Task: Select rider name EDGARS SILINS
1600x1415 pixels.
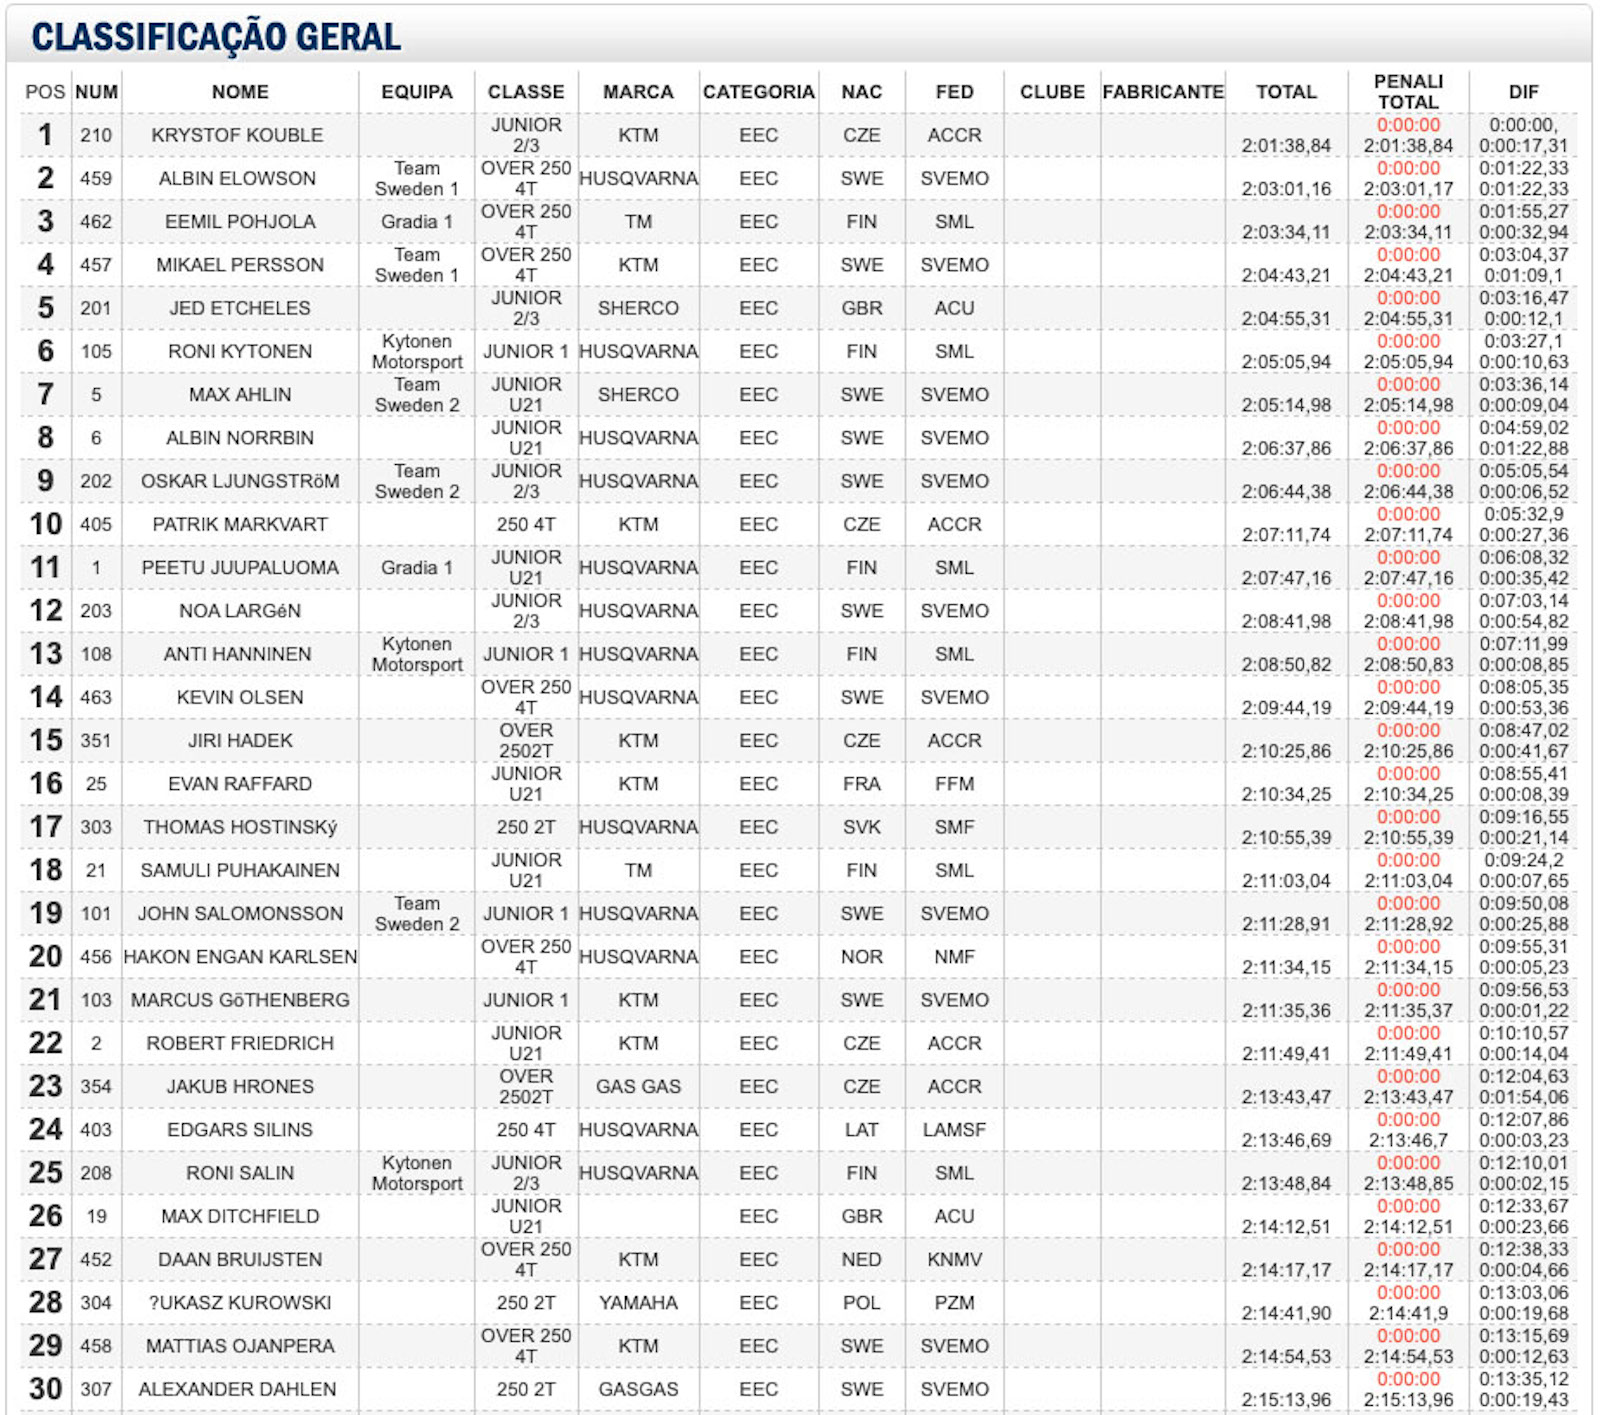Action: [x=240, y=1130]
